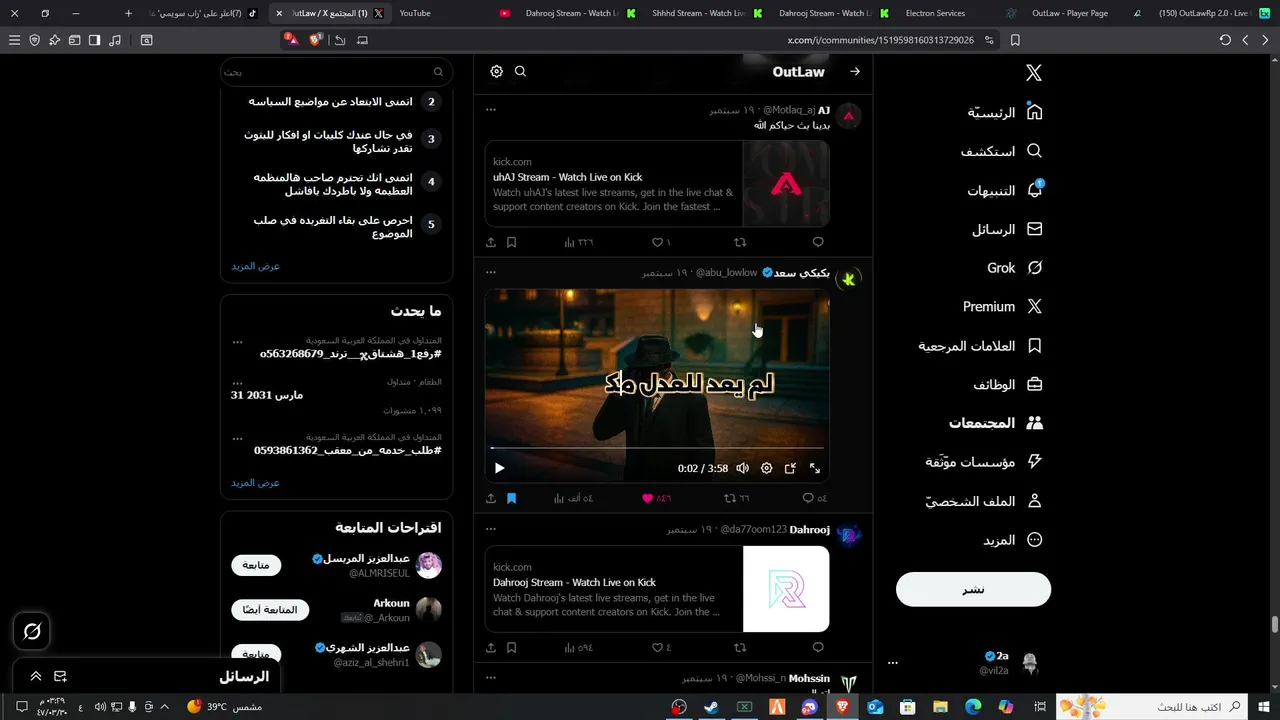Open الملف الشخصي profile in sidebar
The height and width of the screenshot is (720, 1280).
pyautogui.click(x=984, y=501)
